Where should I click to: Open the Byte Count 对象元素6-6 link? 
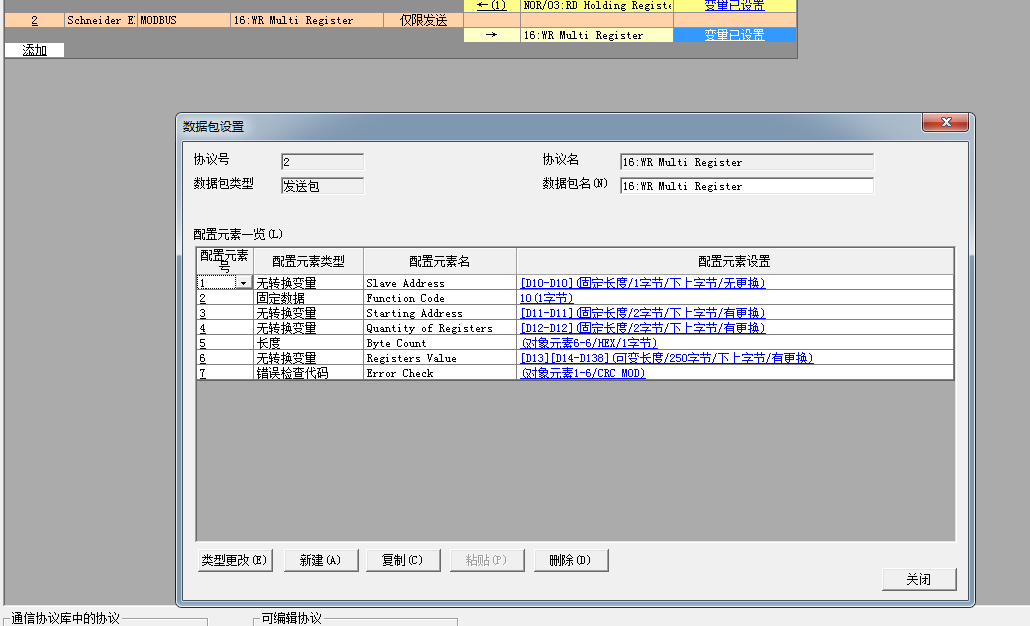pyautogui.click(x=588, y=343)
